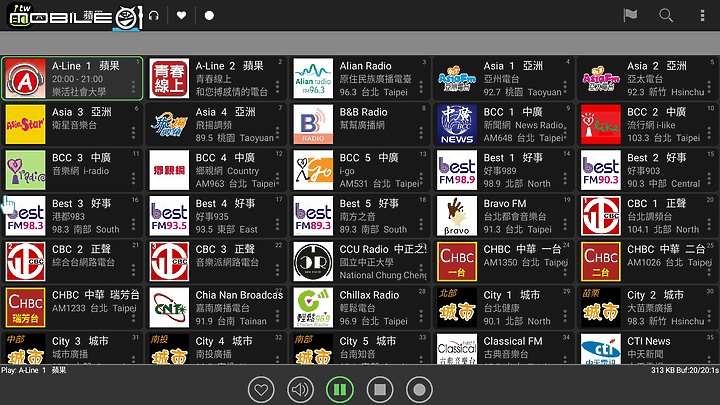This screenshot has height=405, width=720.
Task: Stop playback with the square button
Action: [380, 390]
